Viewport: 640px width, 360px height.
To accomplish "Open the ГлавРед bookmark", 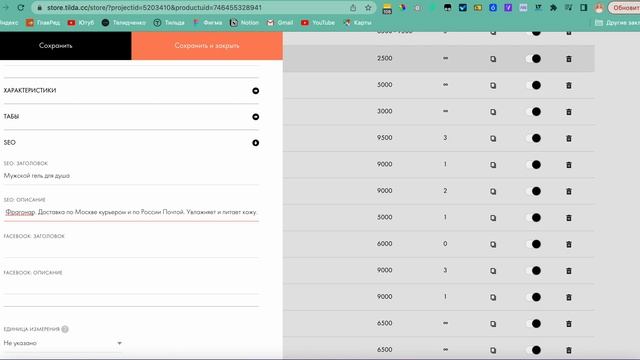I will 43,22.
